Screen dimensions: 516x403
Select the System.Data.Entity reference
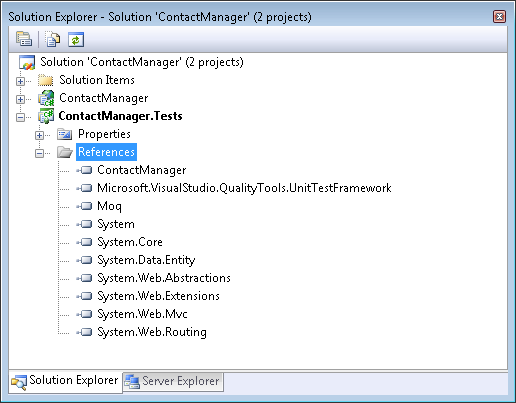coord(146,260)
